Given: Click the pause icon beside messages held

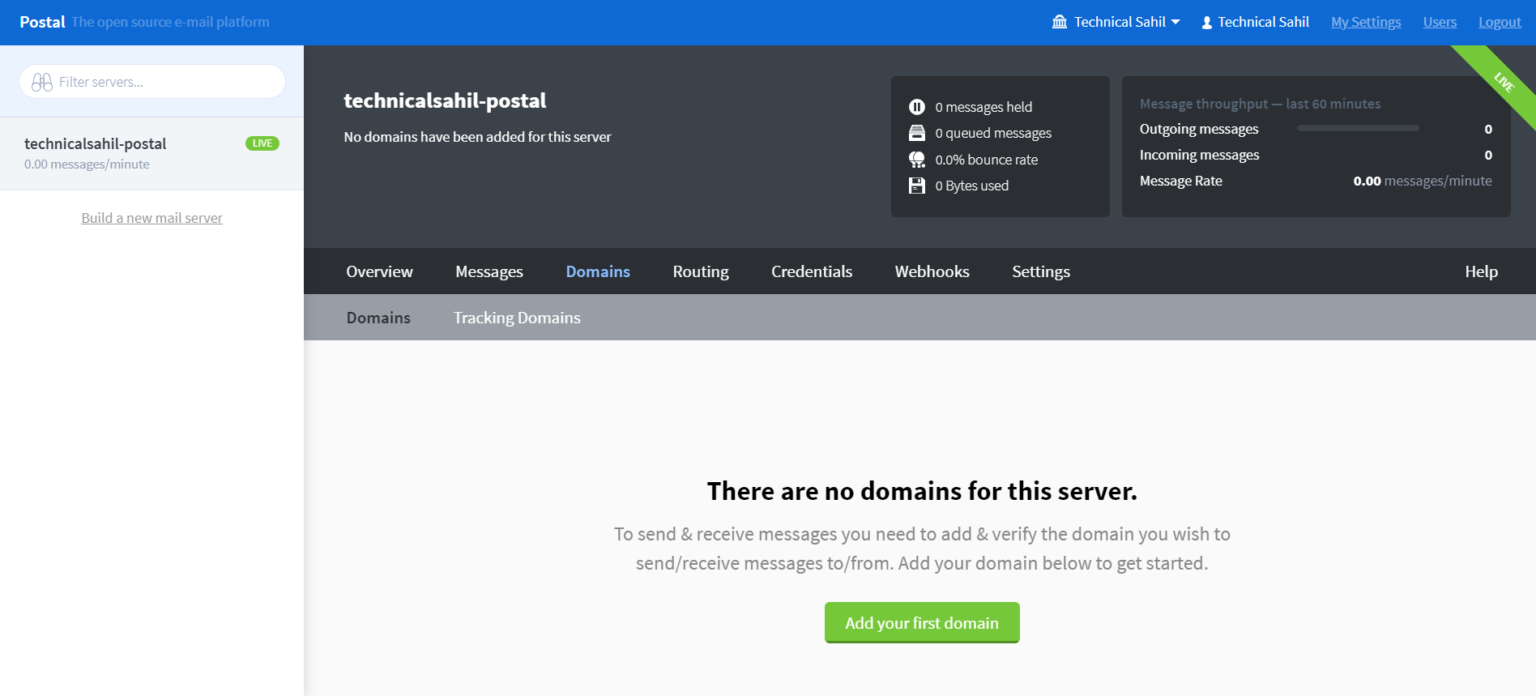Looking at the screenshot, I should tap(917, 106).
